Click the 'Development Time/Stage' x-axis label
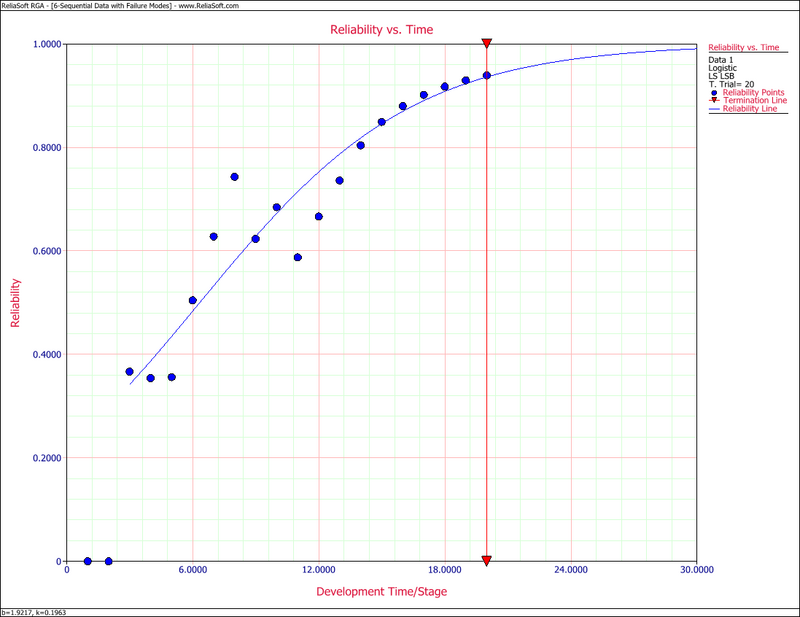The width and height of the screenshot is (800, 617). coord(381,591)
